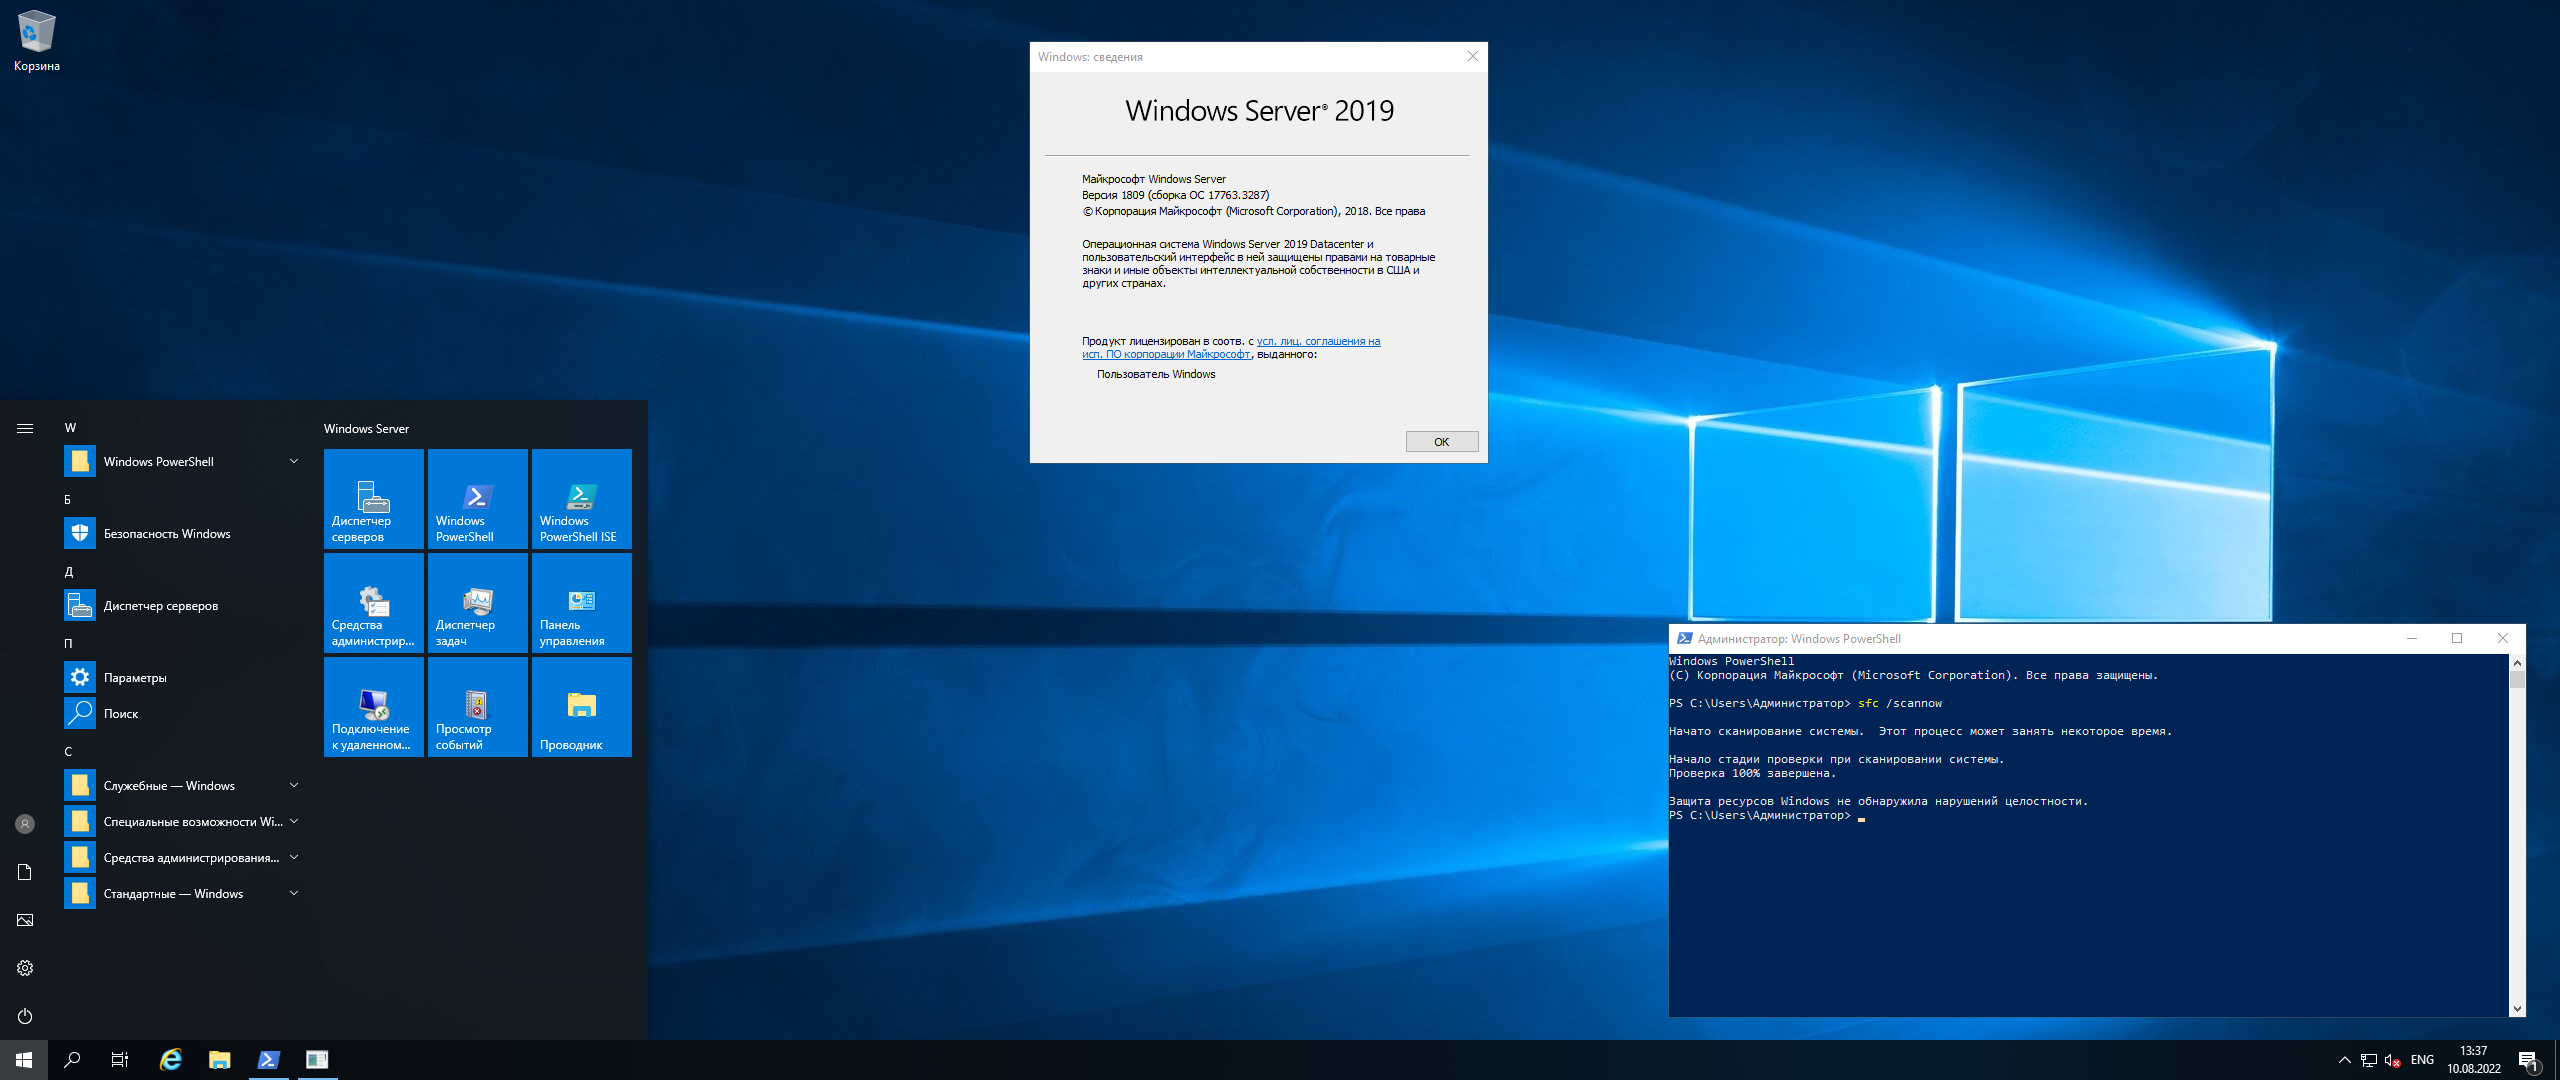The width and height of the screenshot is (2560, 1080).
Task: Expand the Start hamburger menu
Action: click(25, 428)
